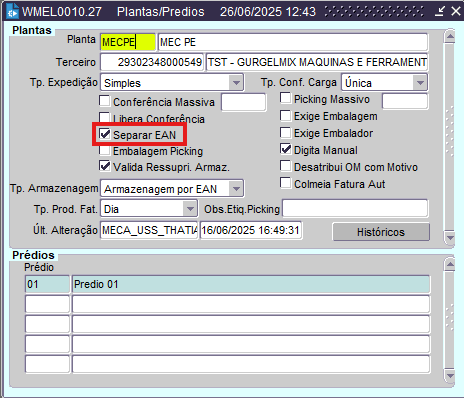The width and height of the screenshot is (464, 398).
Task: Click the form document icon in title bar
Action: tap(13, 11)
